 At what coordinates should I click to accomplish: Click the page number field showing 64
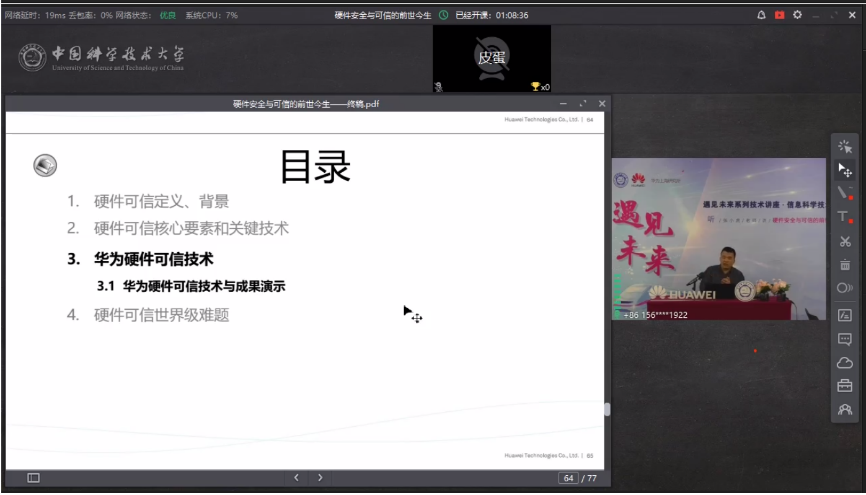[x=568, y=478]
